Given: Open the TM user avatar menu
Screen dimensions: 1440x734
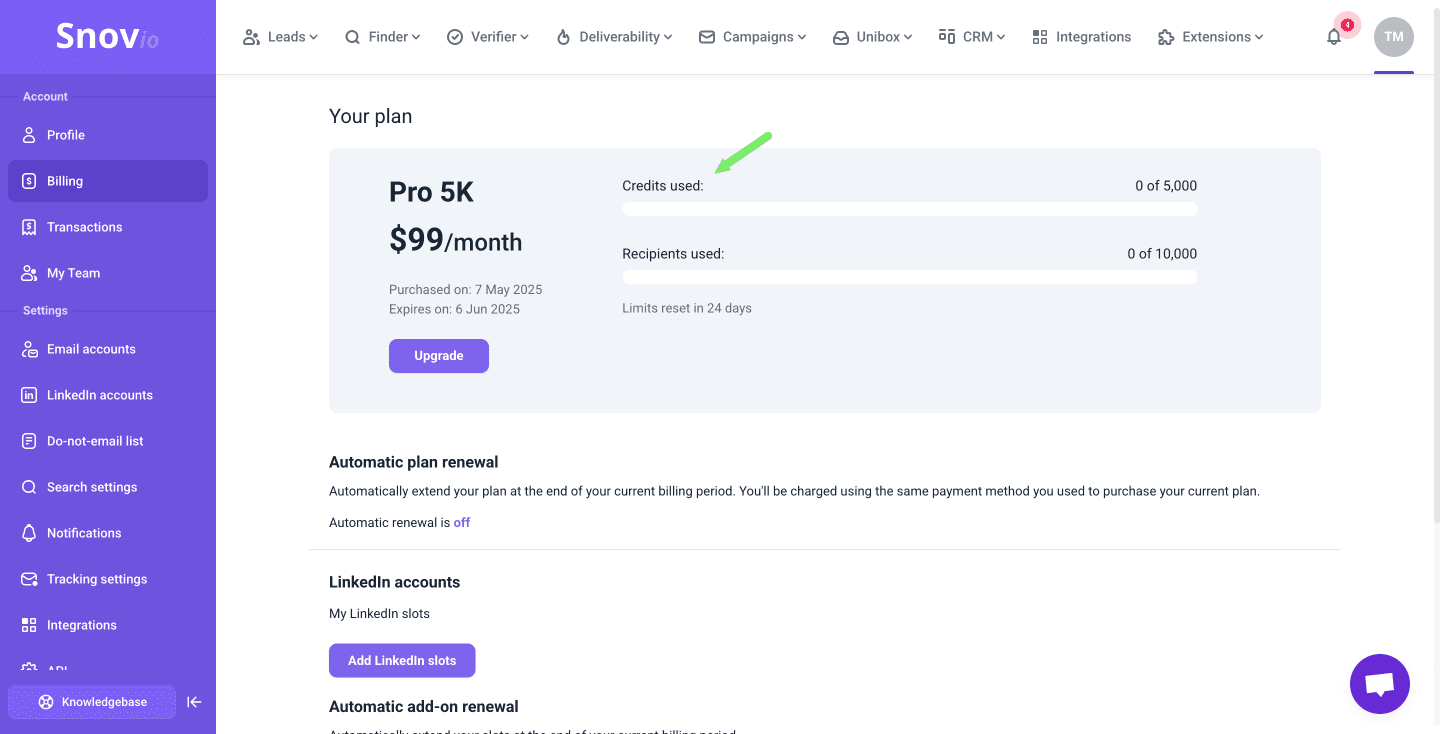Looking at the screenshot, I should pos(1393,37).
